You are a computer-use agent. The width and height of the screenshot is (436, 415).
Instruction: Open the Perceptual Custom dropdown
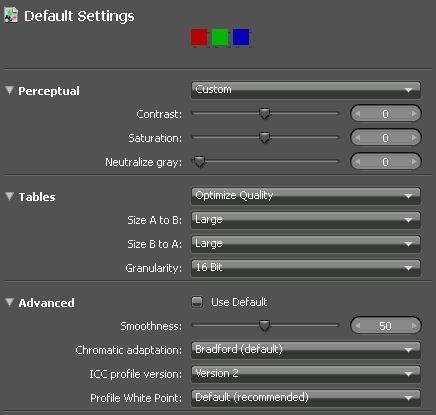point(306,90)
